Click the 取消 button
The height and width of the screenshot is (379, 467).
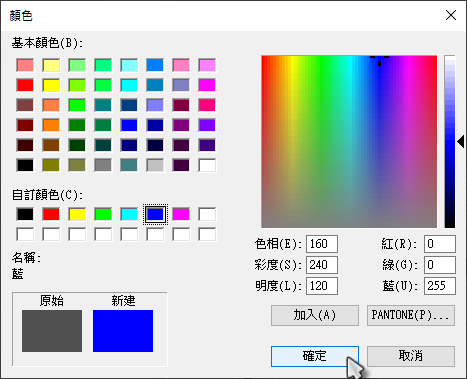click(x=411, y=356)
